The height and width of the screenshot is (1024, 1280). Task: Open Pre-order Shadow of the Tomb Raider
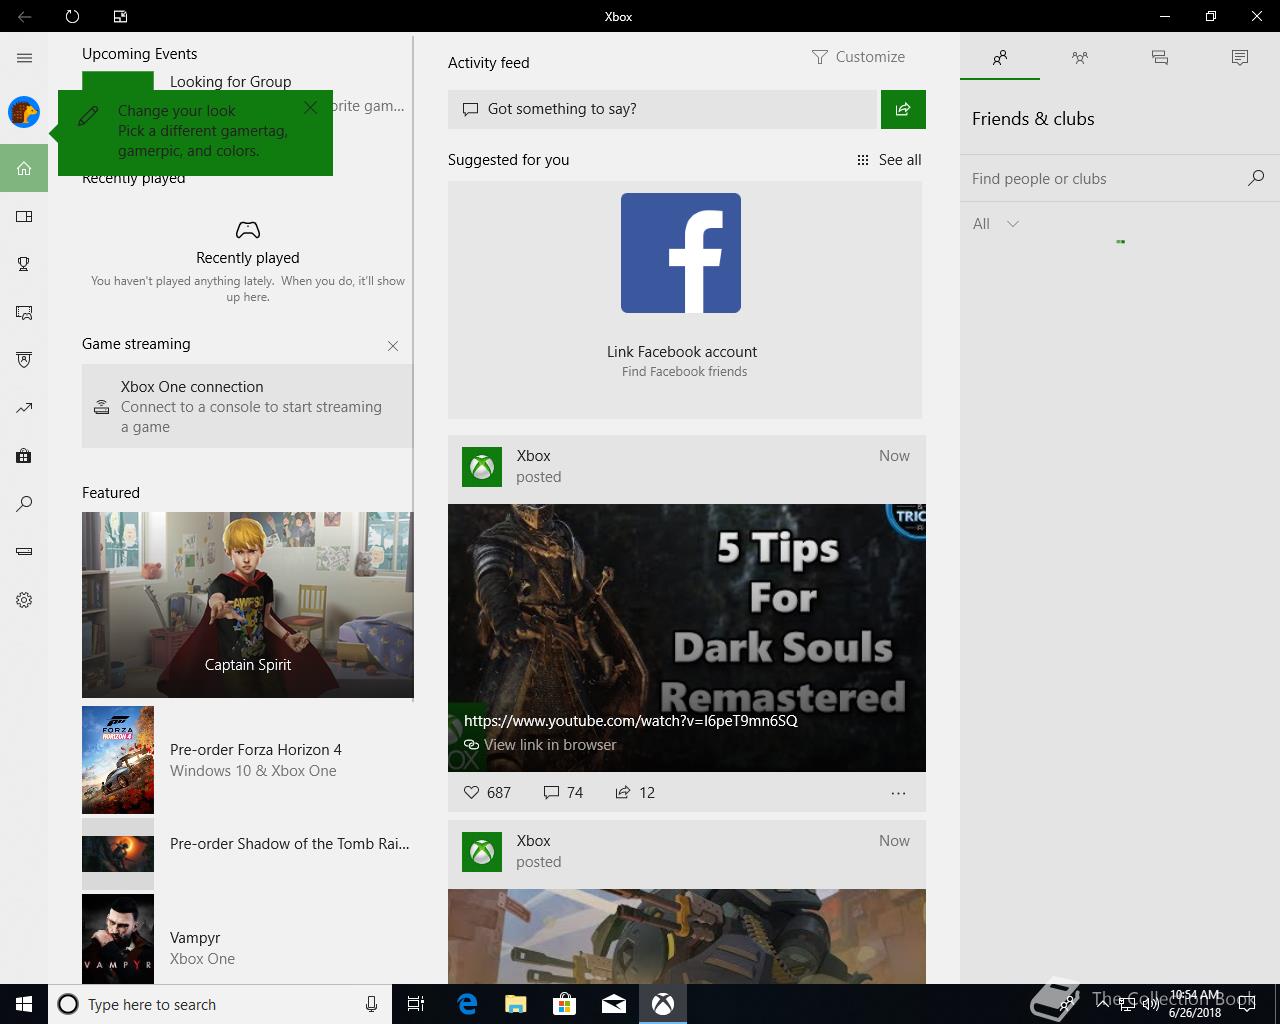[248, 854]
